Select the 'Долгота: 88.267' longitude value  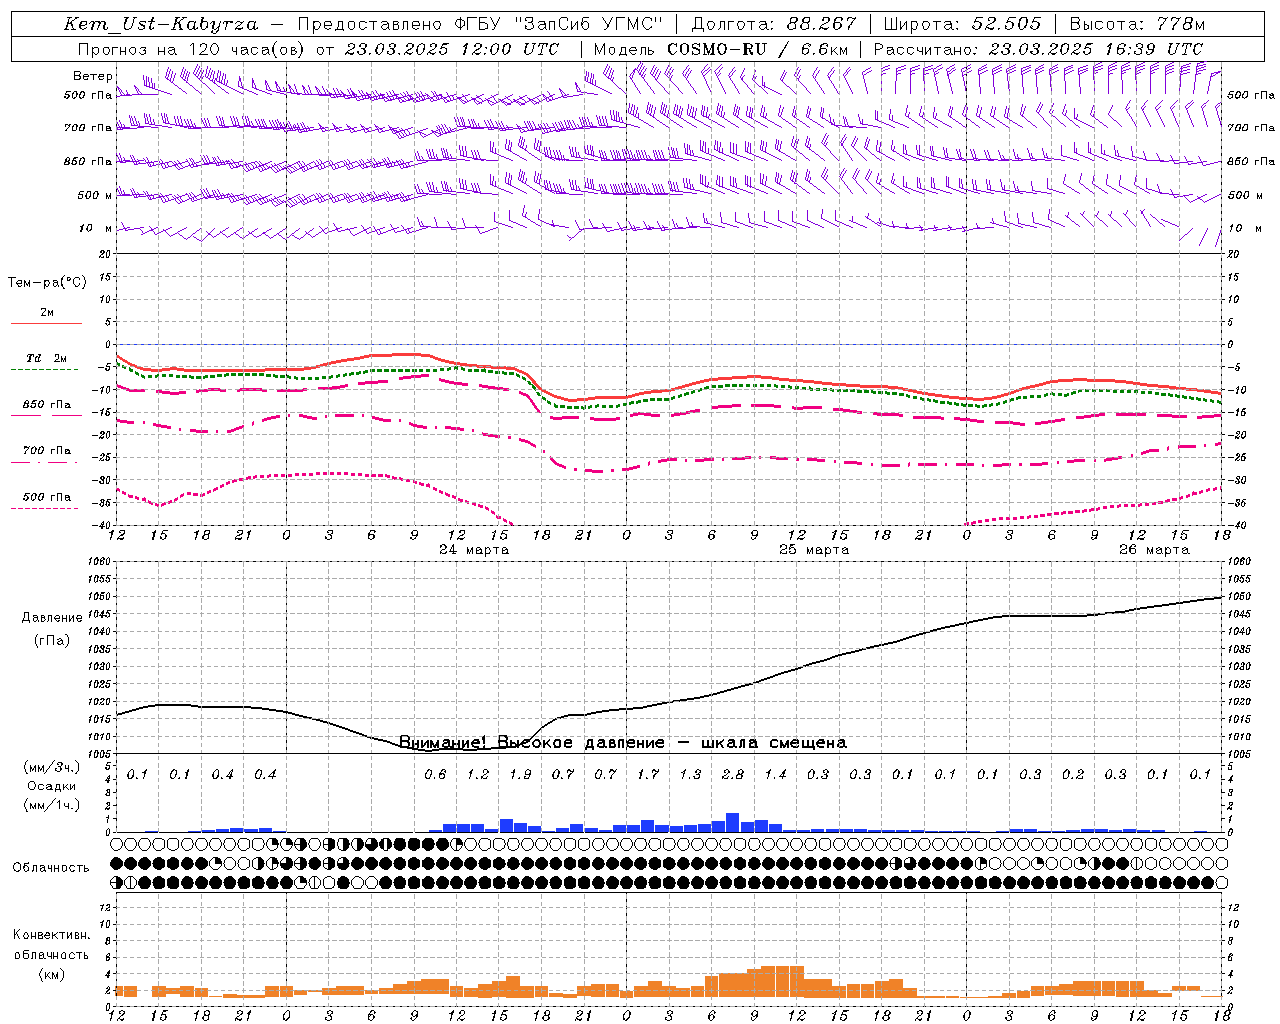click(774, 24)
